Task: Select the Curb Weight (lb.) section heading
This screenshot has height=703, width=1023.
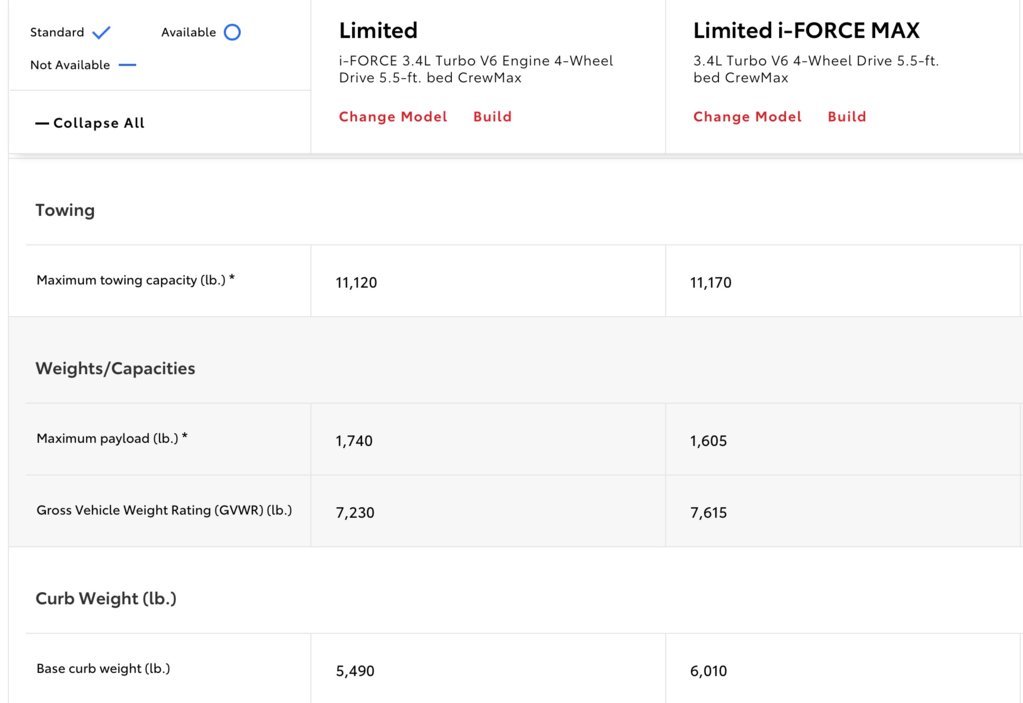Action: [x=106, y=599]
